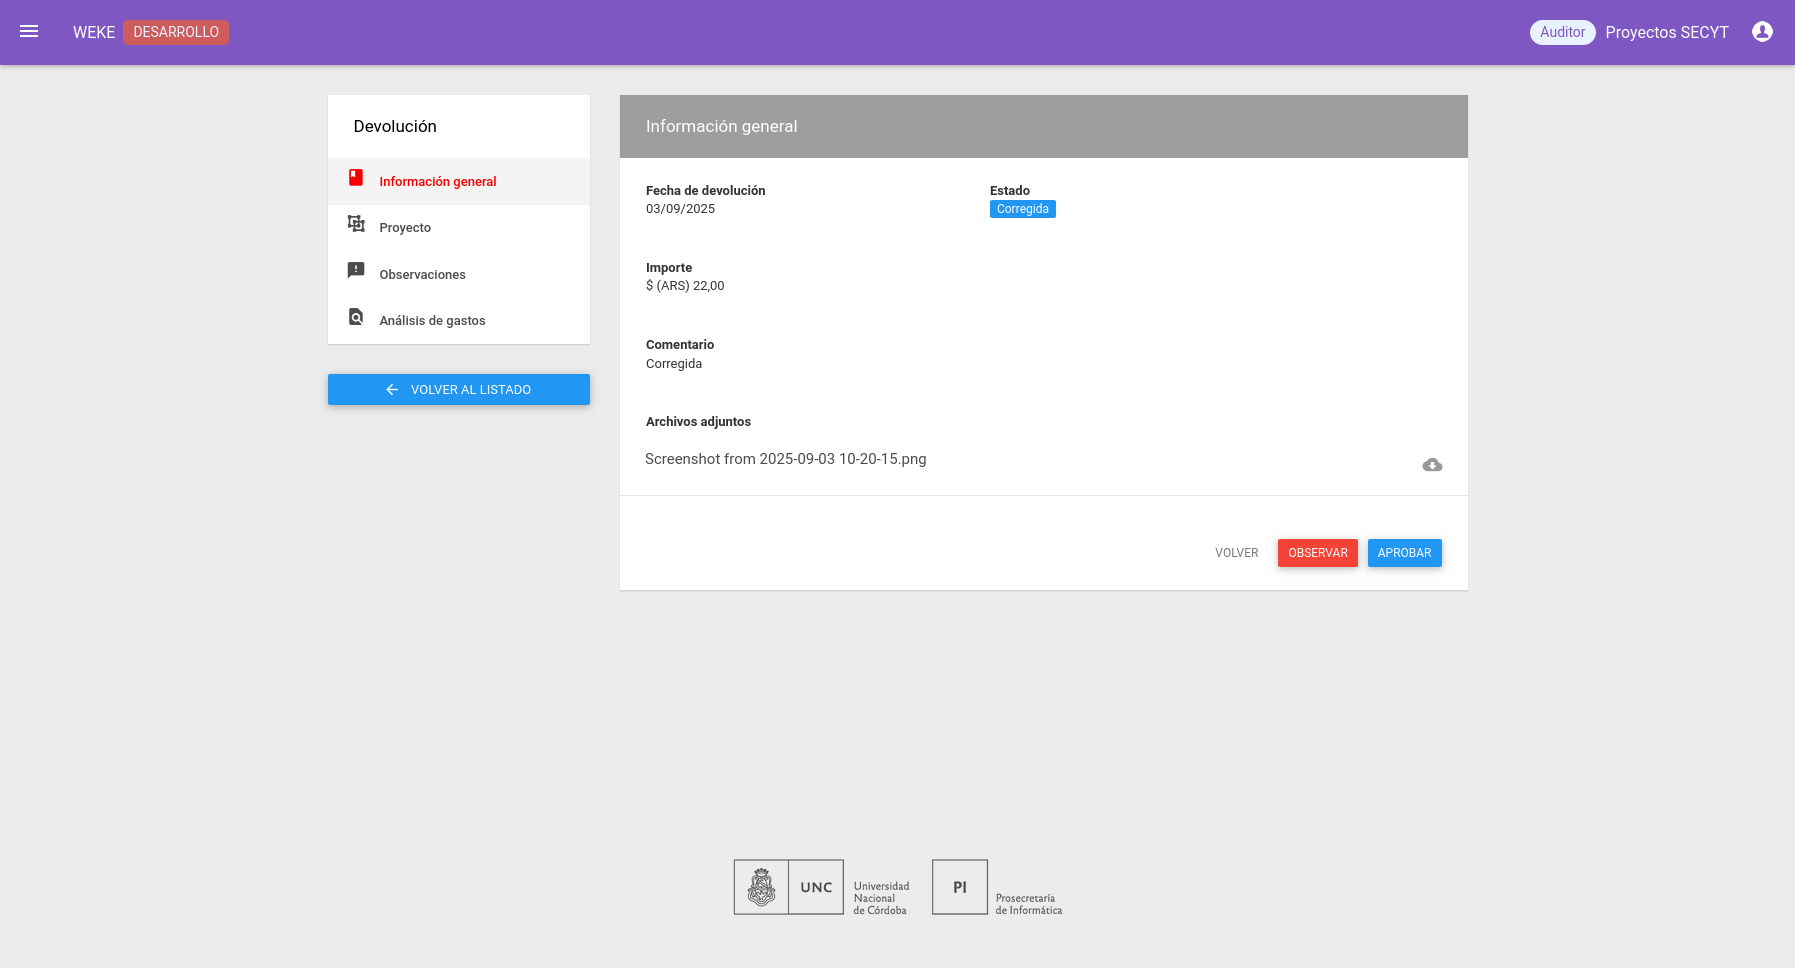
Task: Click the Auditor role chip
Action: pos(1562,32)
